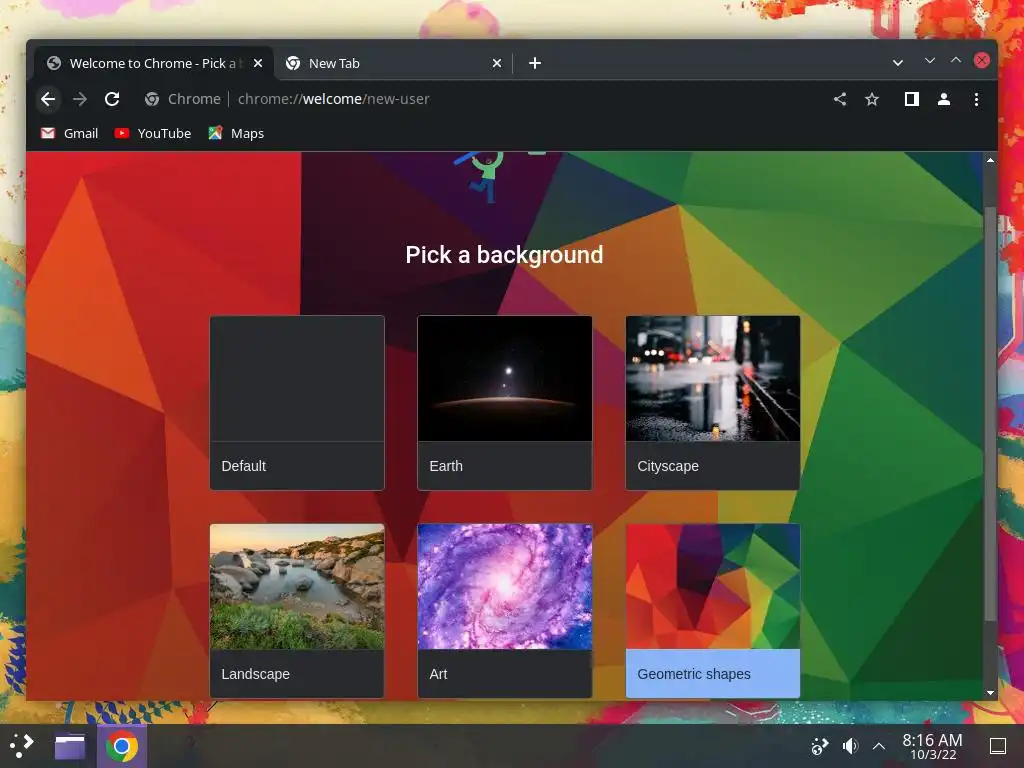The image size is (1024, 768).
Task: Open the user profile icon
Action: [x=944, y=99]
